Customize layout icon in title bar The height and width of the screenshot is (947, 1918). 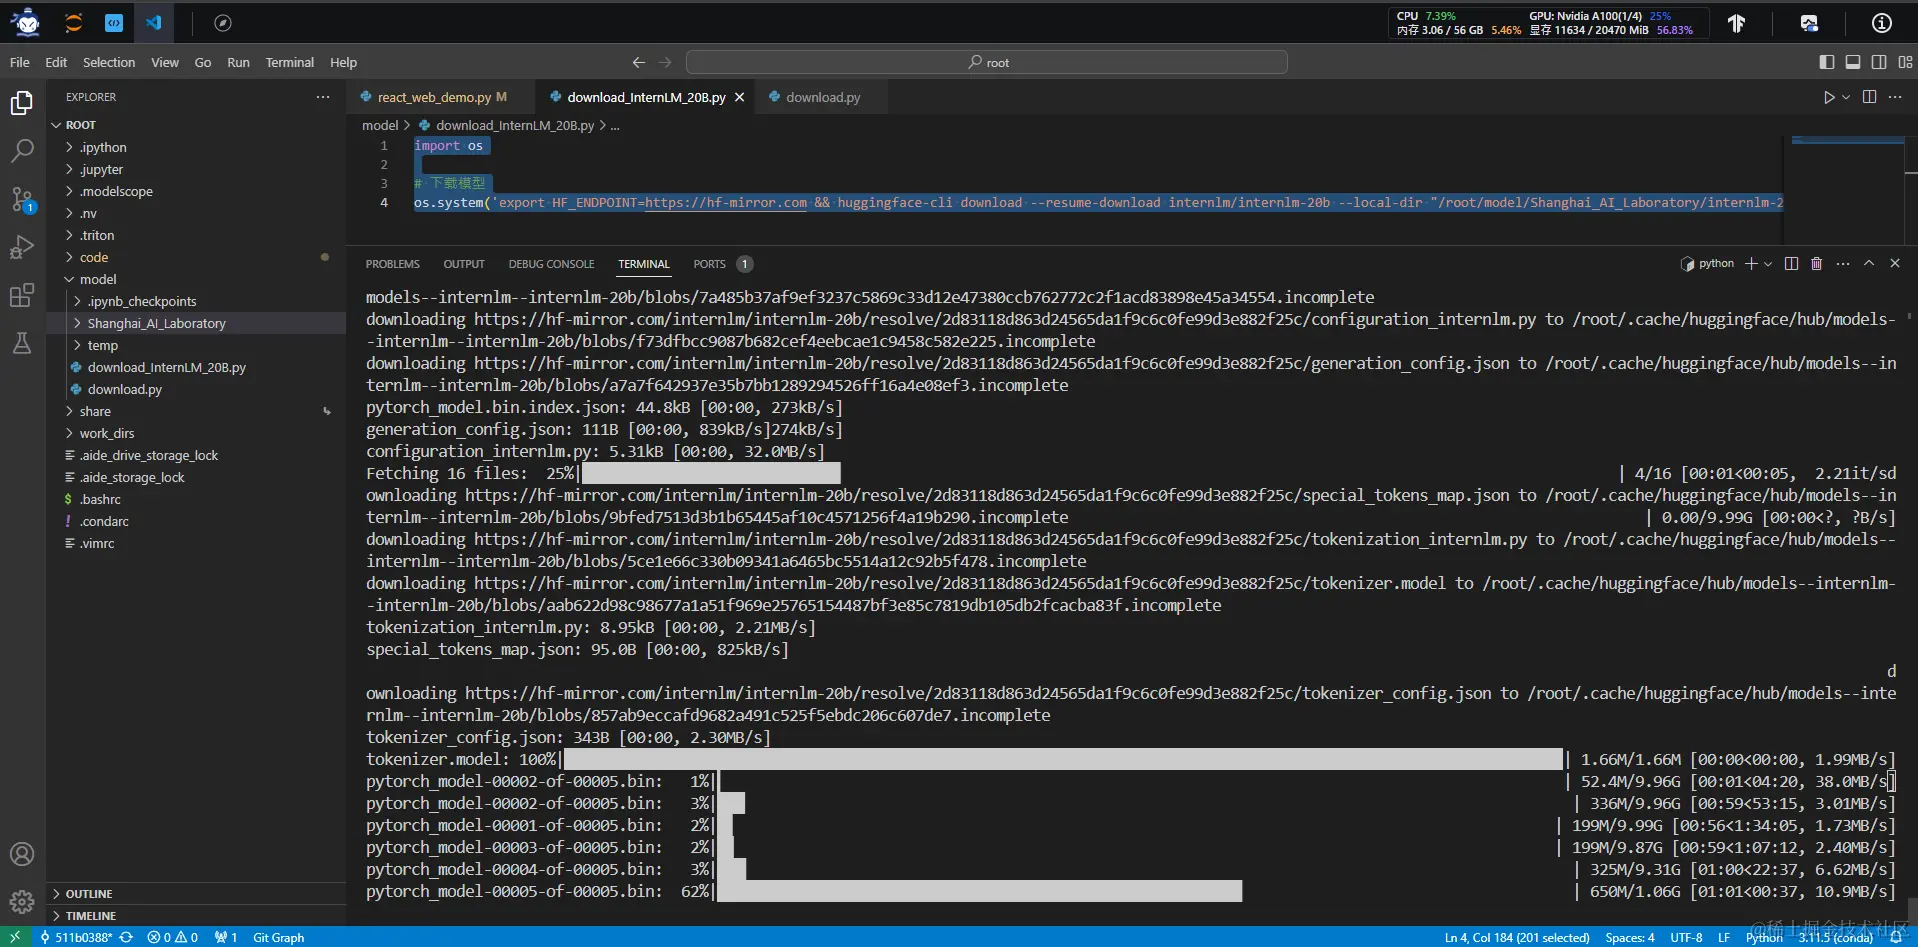click(x=1905, y=62)
